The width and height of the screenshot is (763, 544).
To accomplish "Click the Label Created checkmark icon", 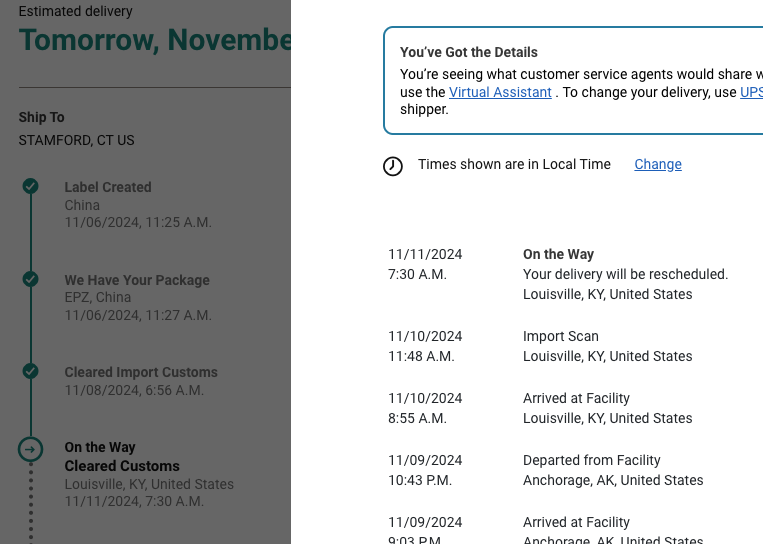I will click(x=30, y=186).
